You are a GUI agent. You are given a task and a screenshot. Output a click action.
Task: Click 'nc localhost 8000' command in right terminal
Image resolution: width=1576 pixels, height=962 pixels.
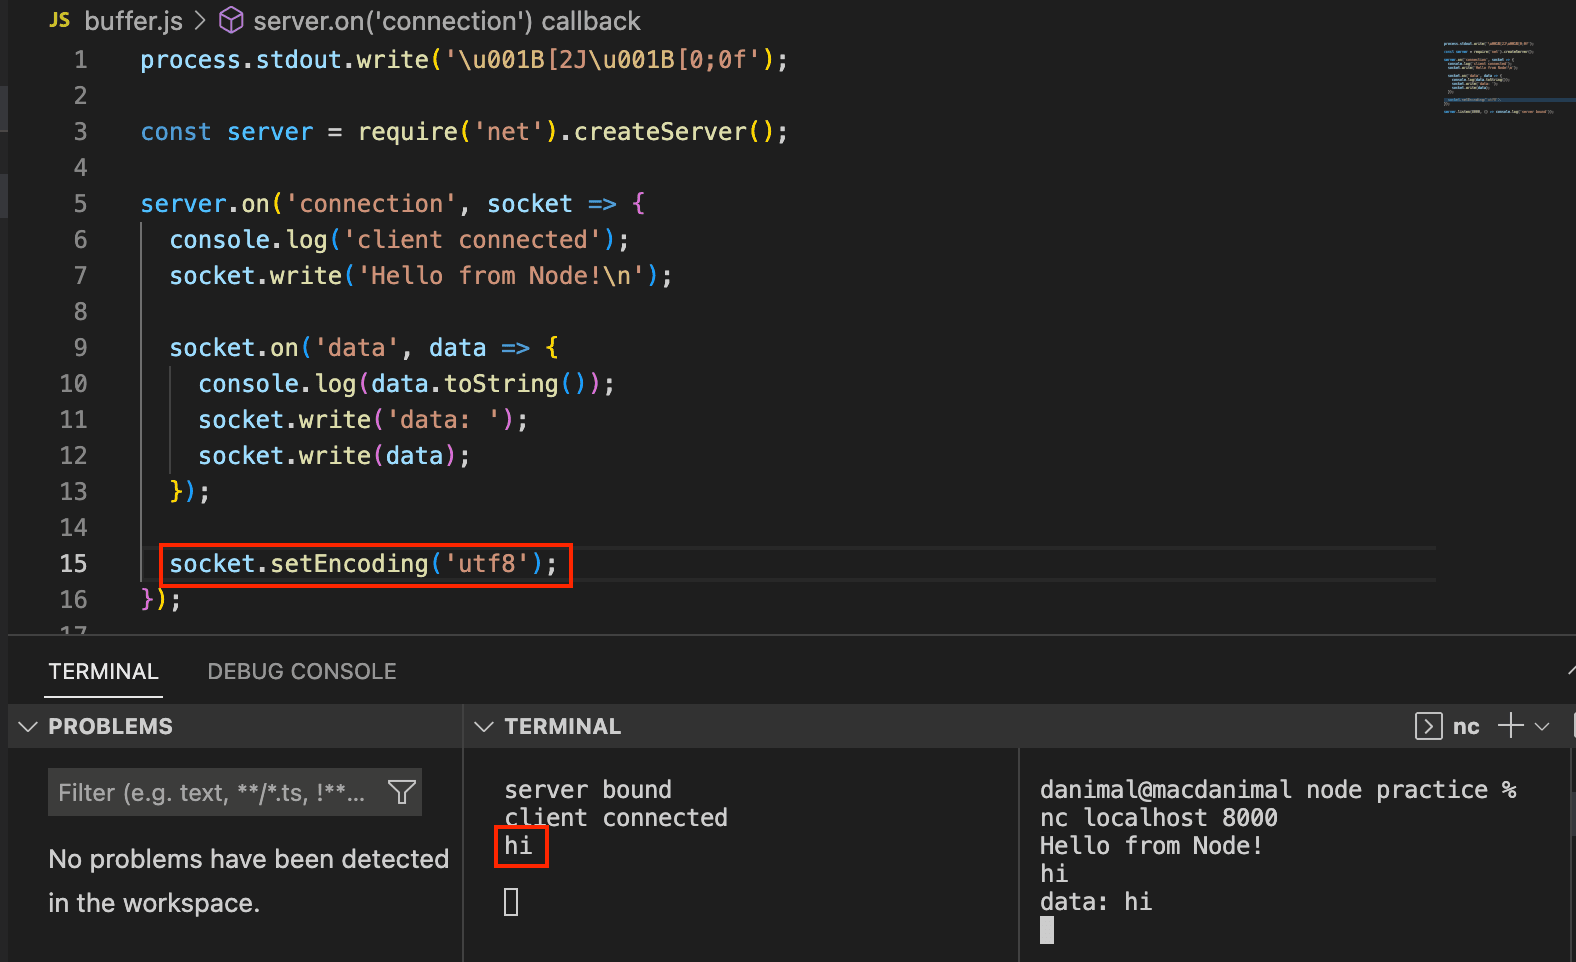tap(1159, 817)
